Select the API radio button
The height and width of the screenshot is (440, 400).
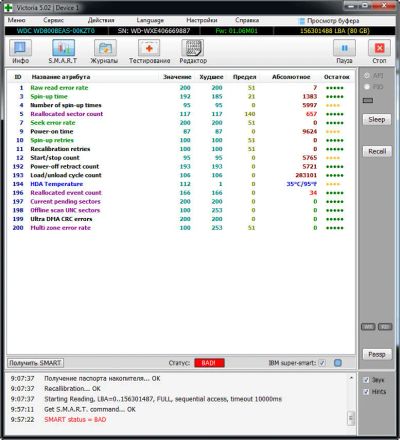point(367,76)
